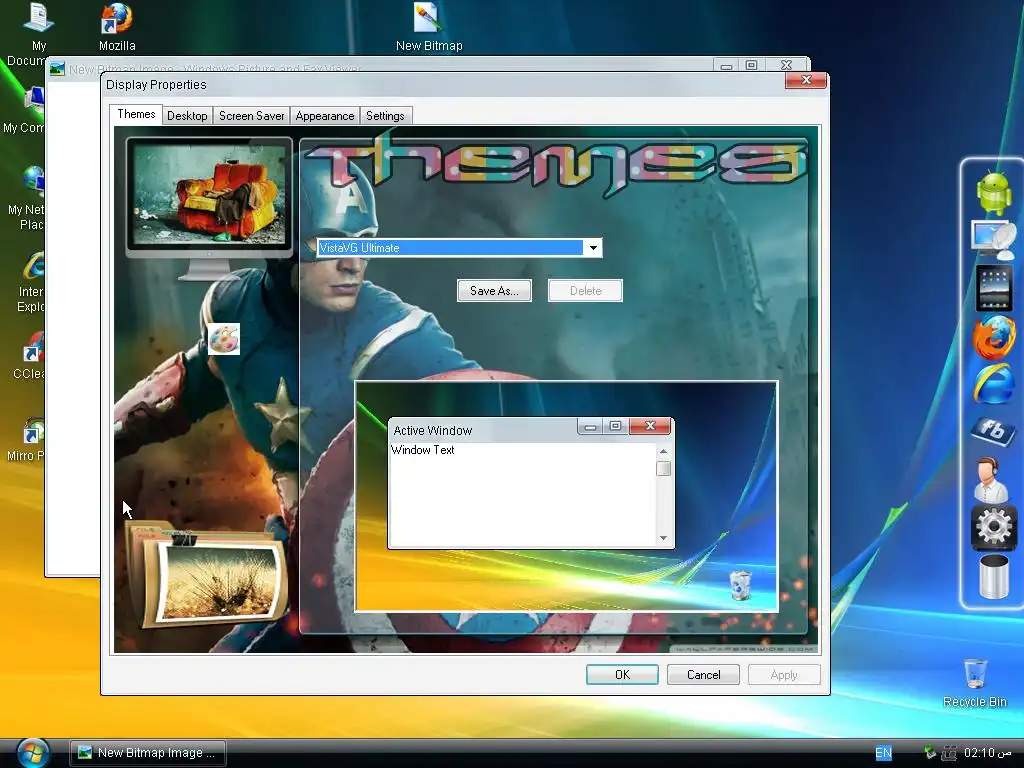Select the Internet Explorer desktop shortcut
The image size is (1024, 768).
31,282
